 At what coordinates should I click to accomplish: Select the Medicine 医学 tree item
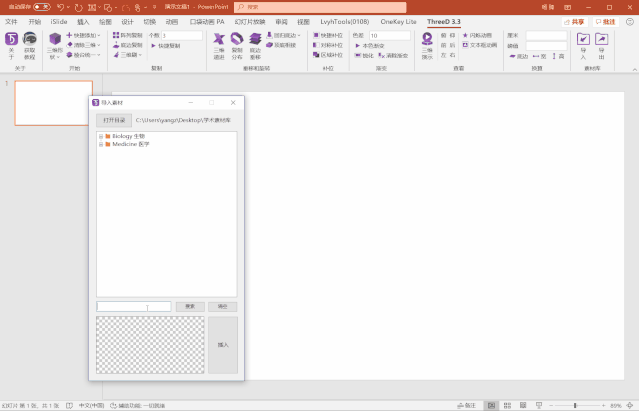tap(131, 144)
